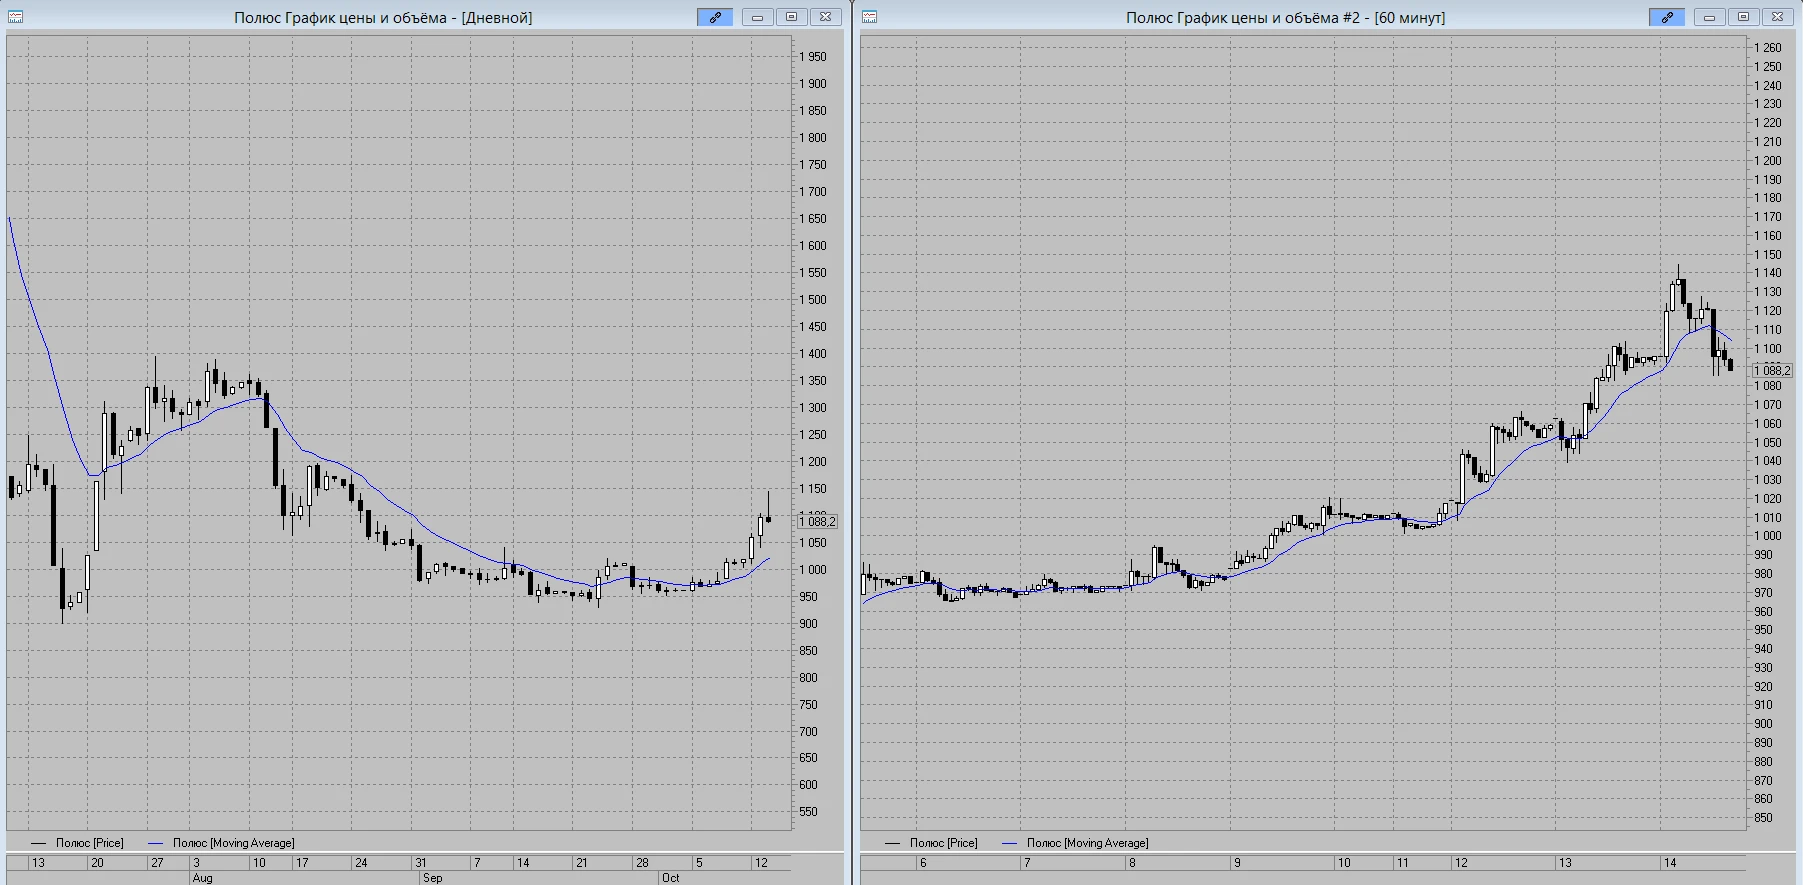Click the 550 price level on the daily axis
The width and height of the screenshot is (1803, 885).
coord(808,812)
